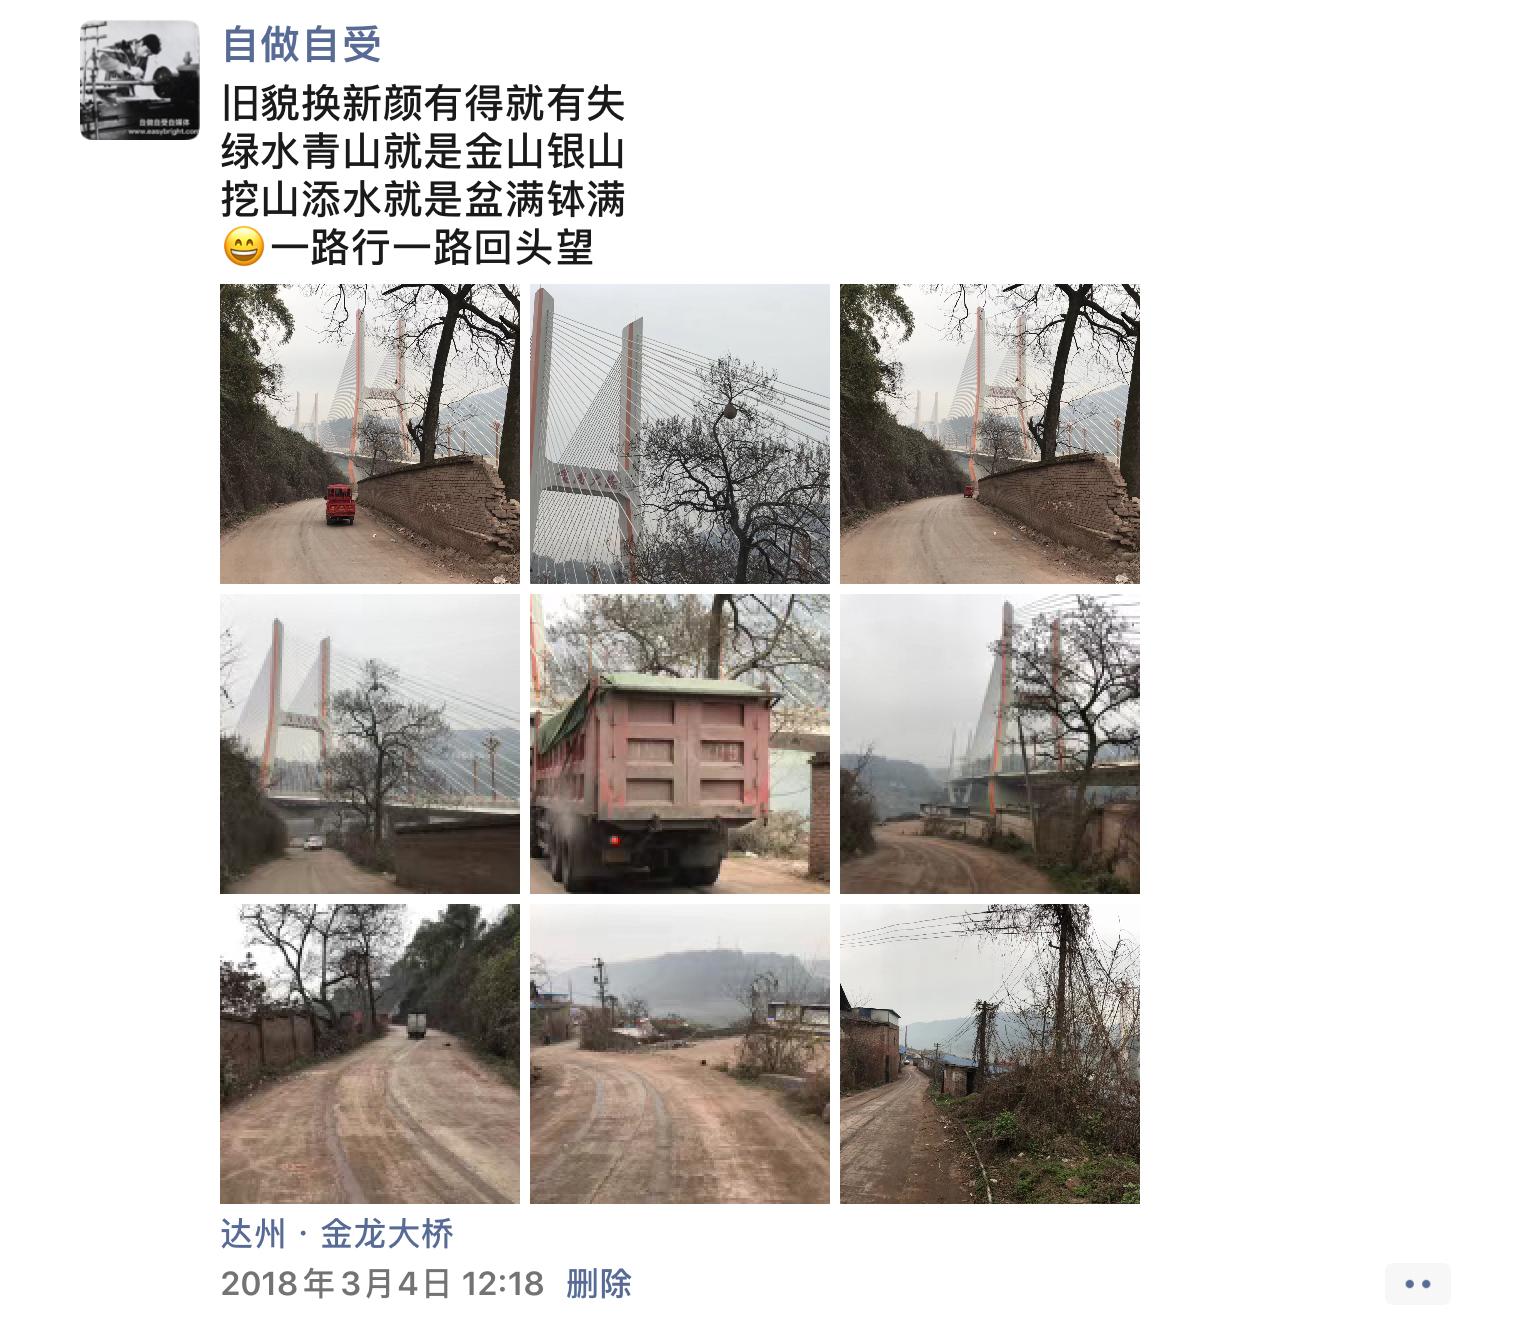Select the first text line 旧貌换新颜有得就有失

tap(423, 104)
